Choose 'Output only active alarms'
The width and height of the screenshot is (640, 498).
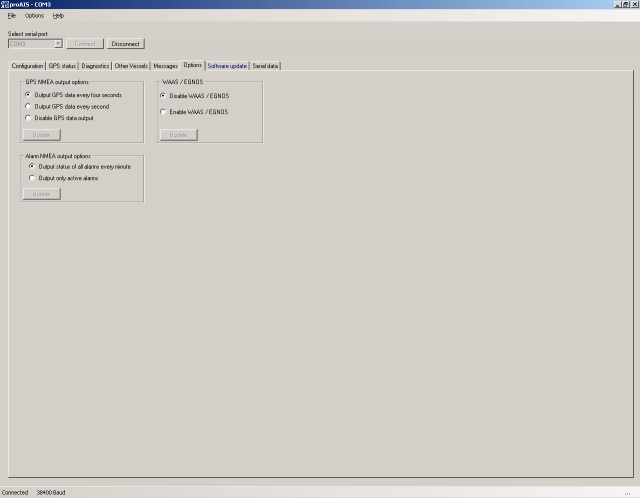point(32,178)
